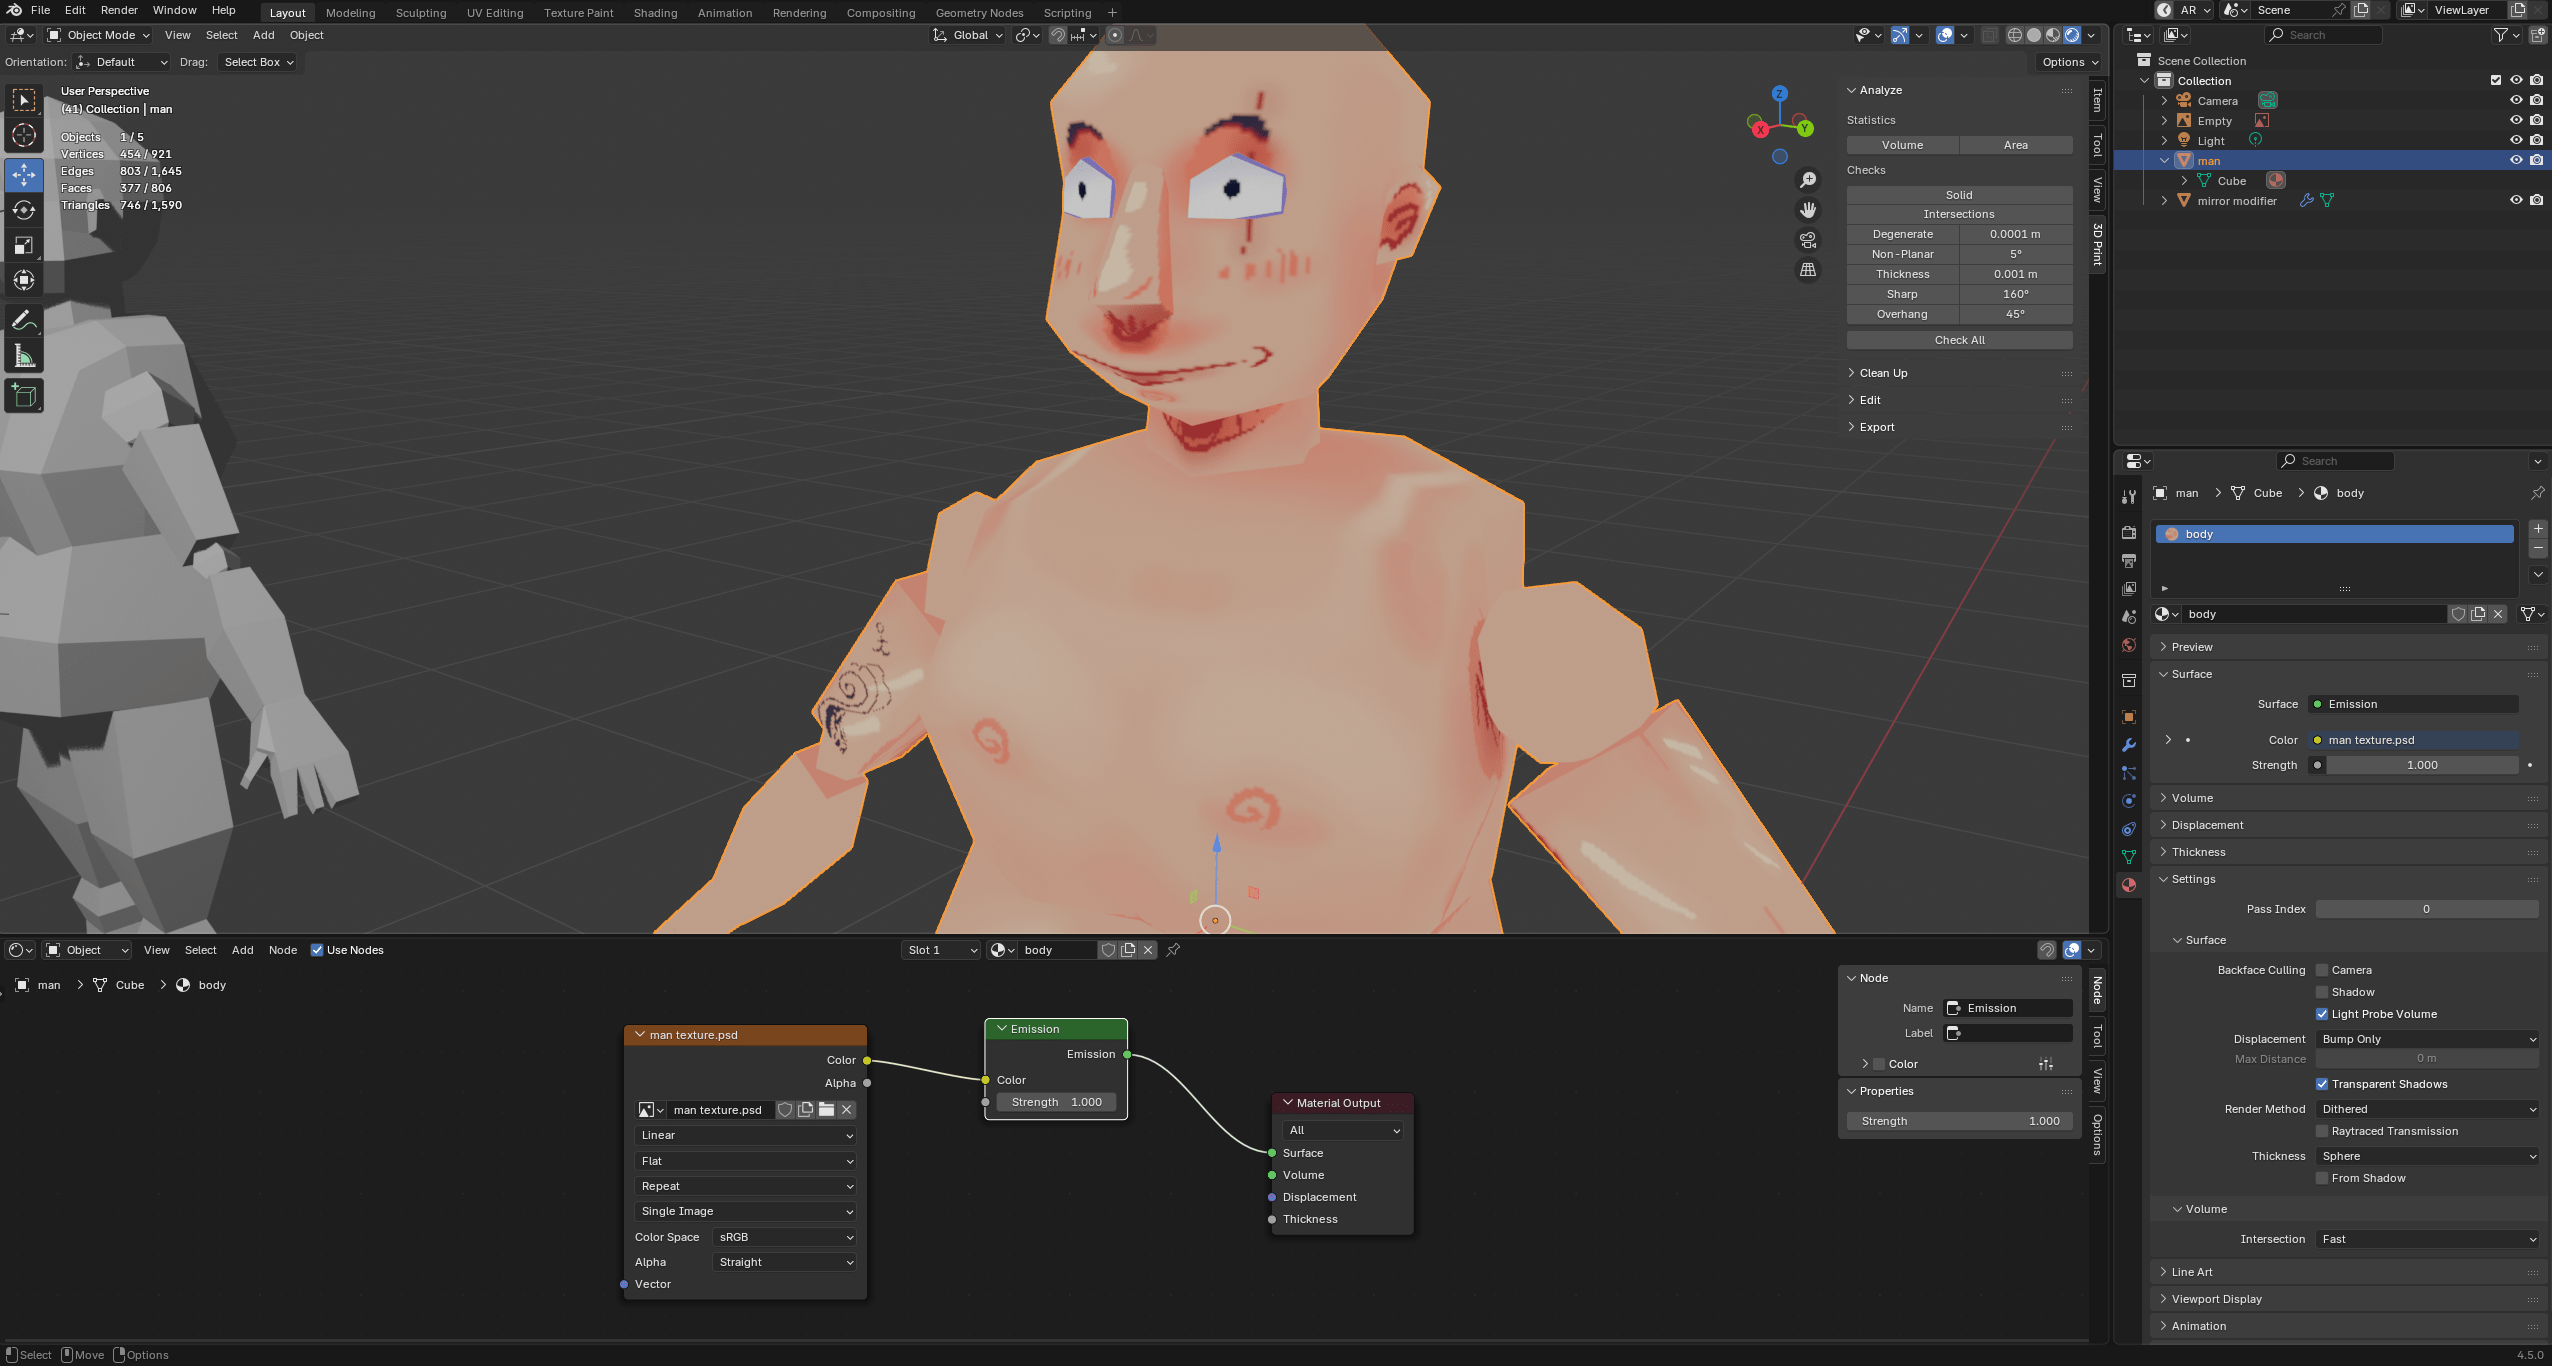The width and height of the screenshot is (2552, 1366).
Task: Click the Add Cube tool icon
Action: click(24, 396)
